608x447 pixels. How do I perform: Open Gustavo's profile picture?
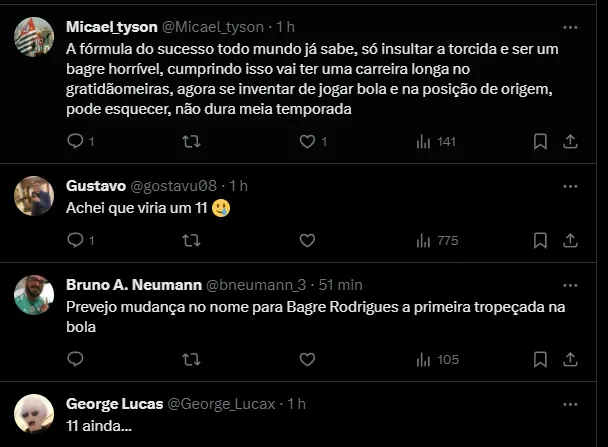pos(34,196)
